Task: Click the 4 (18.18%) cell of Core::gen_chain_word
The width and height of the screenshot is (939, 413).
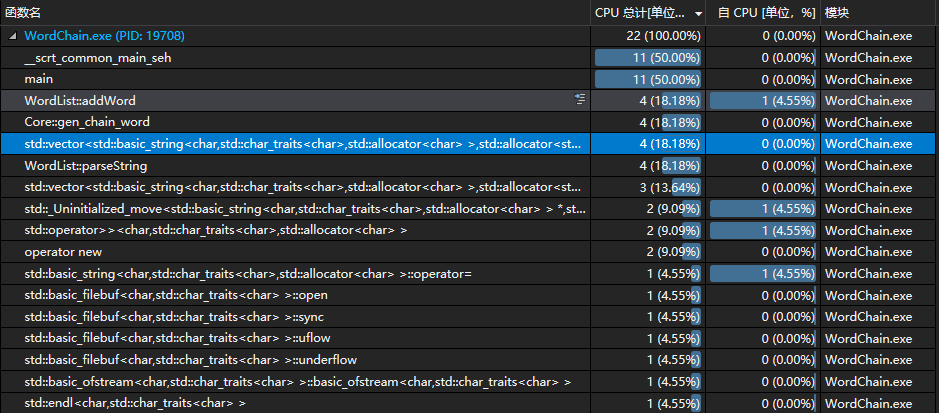Action: pos(647,122)
